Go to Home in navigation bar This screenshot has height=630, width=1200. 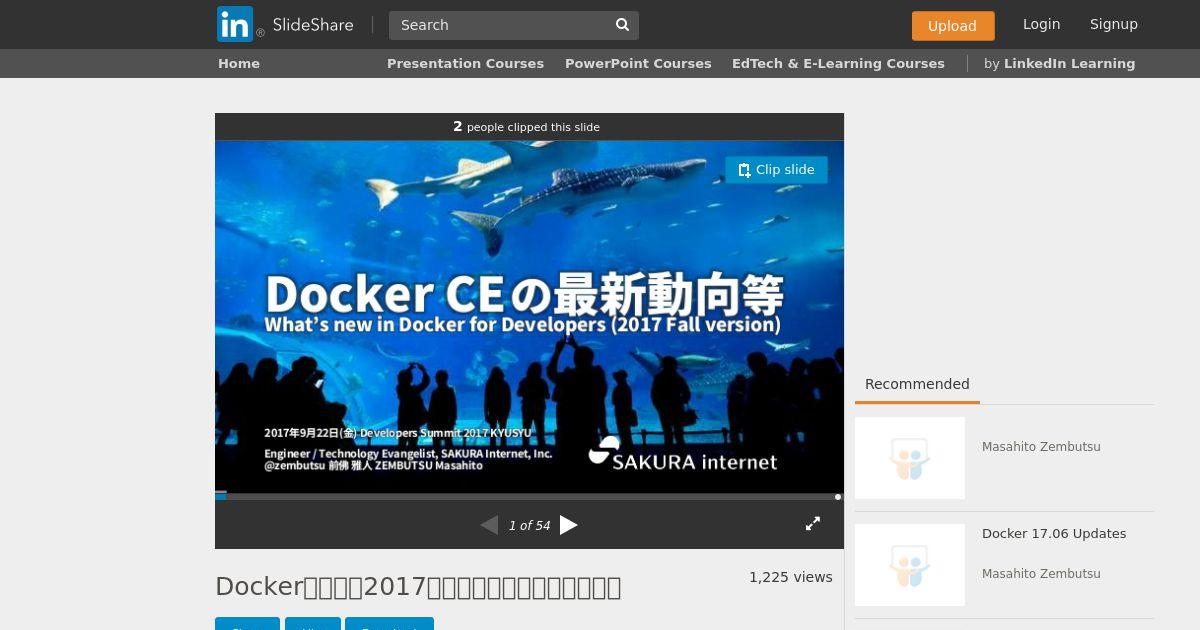tap(239, 63)
